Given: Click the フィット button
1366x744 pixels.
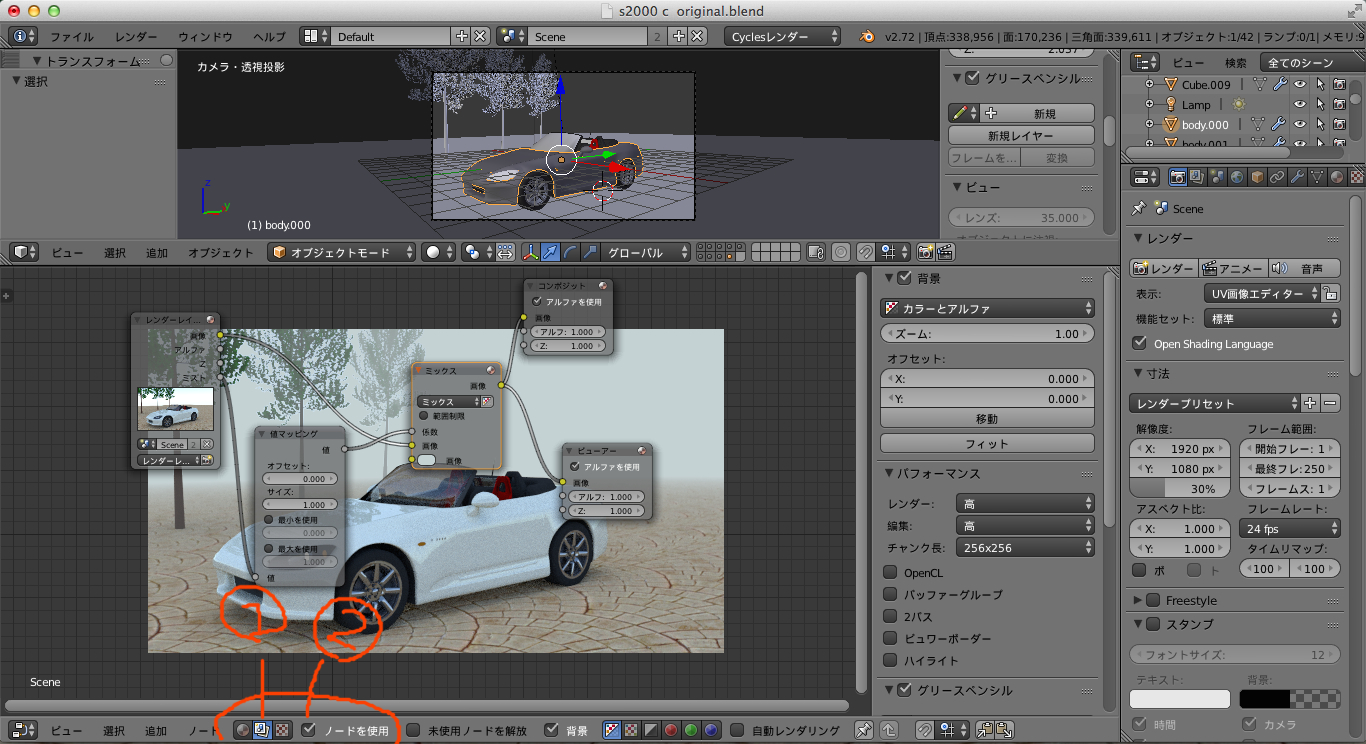Looking at the screenshot, I should click(x=987, y=443).
